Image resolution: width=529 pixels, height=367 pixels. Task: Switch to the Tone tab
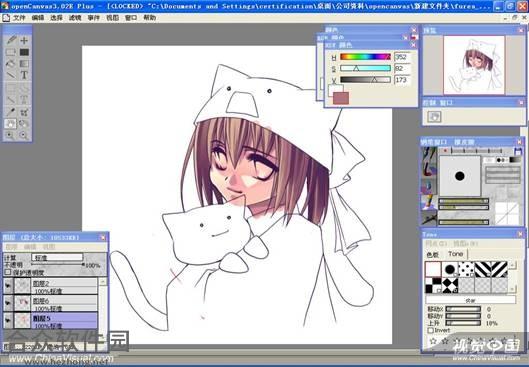[x=455, y=254]
